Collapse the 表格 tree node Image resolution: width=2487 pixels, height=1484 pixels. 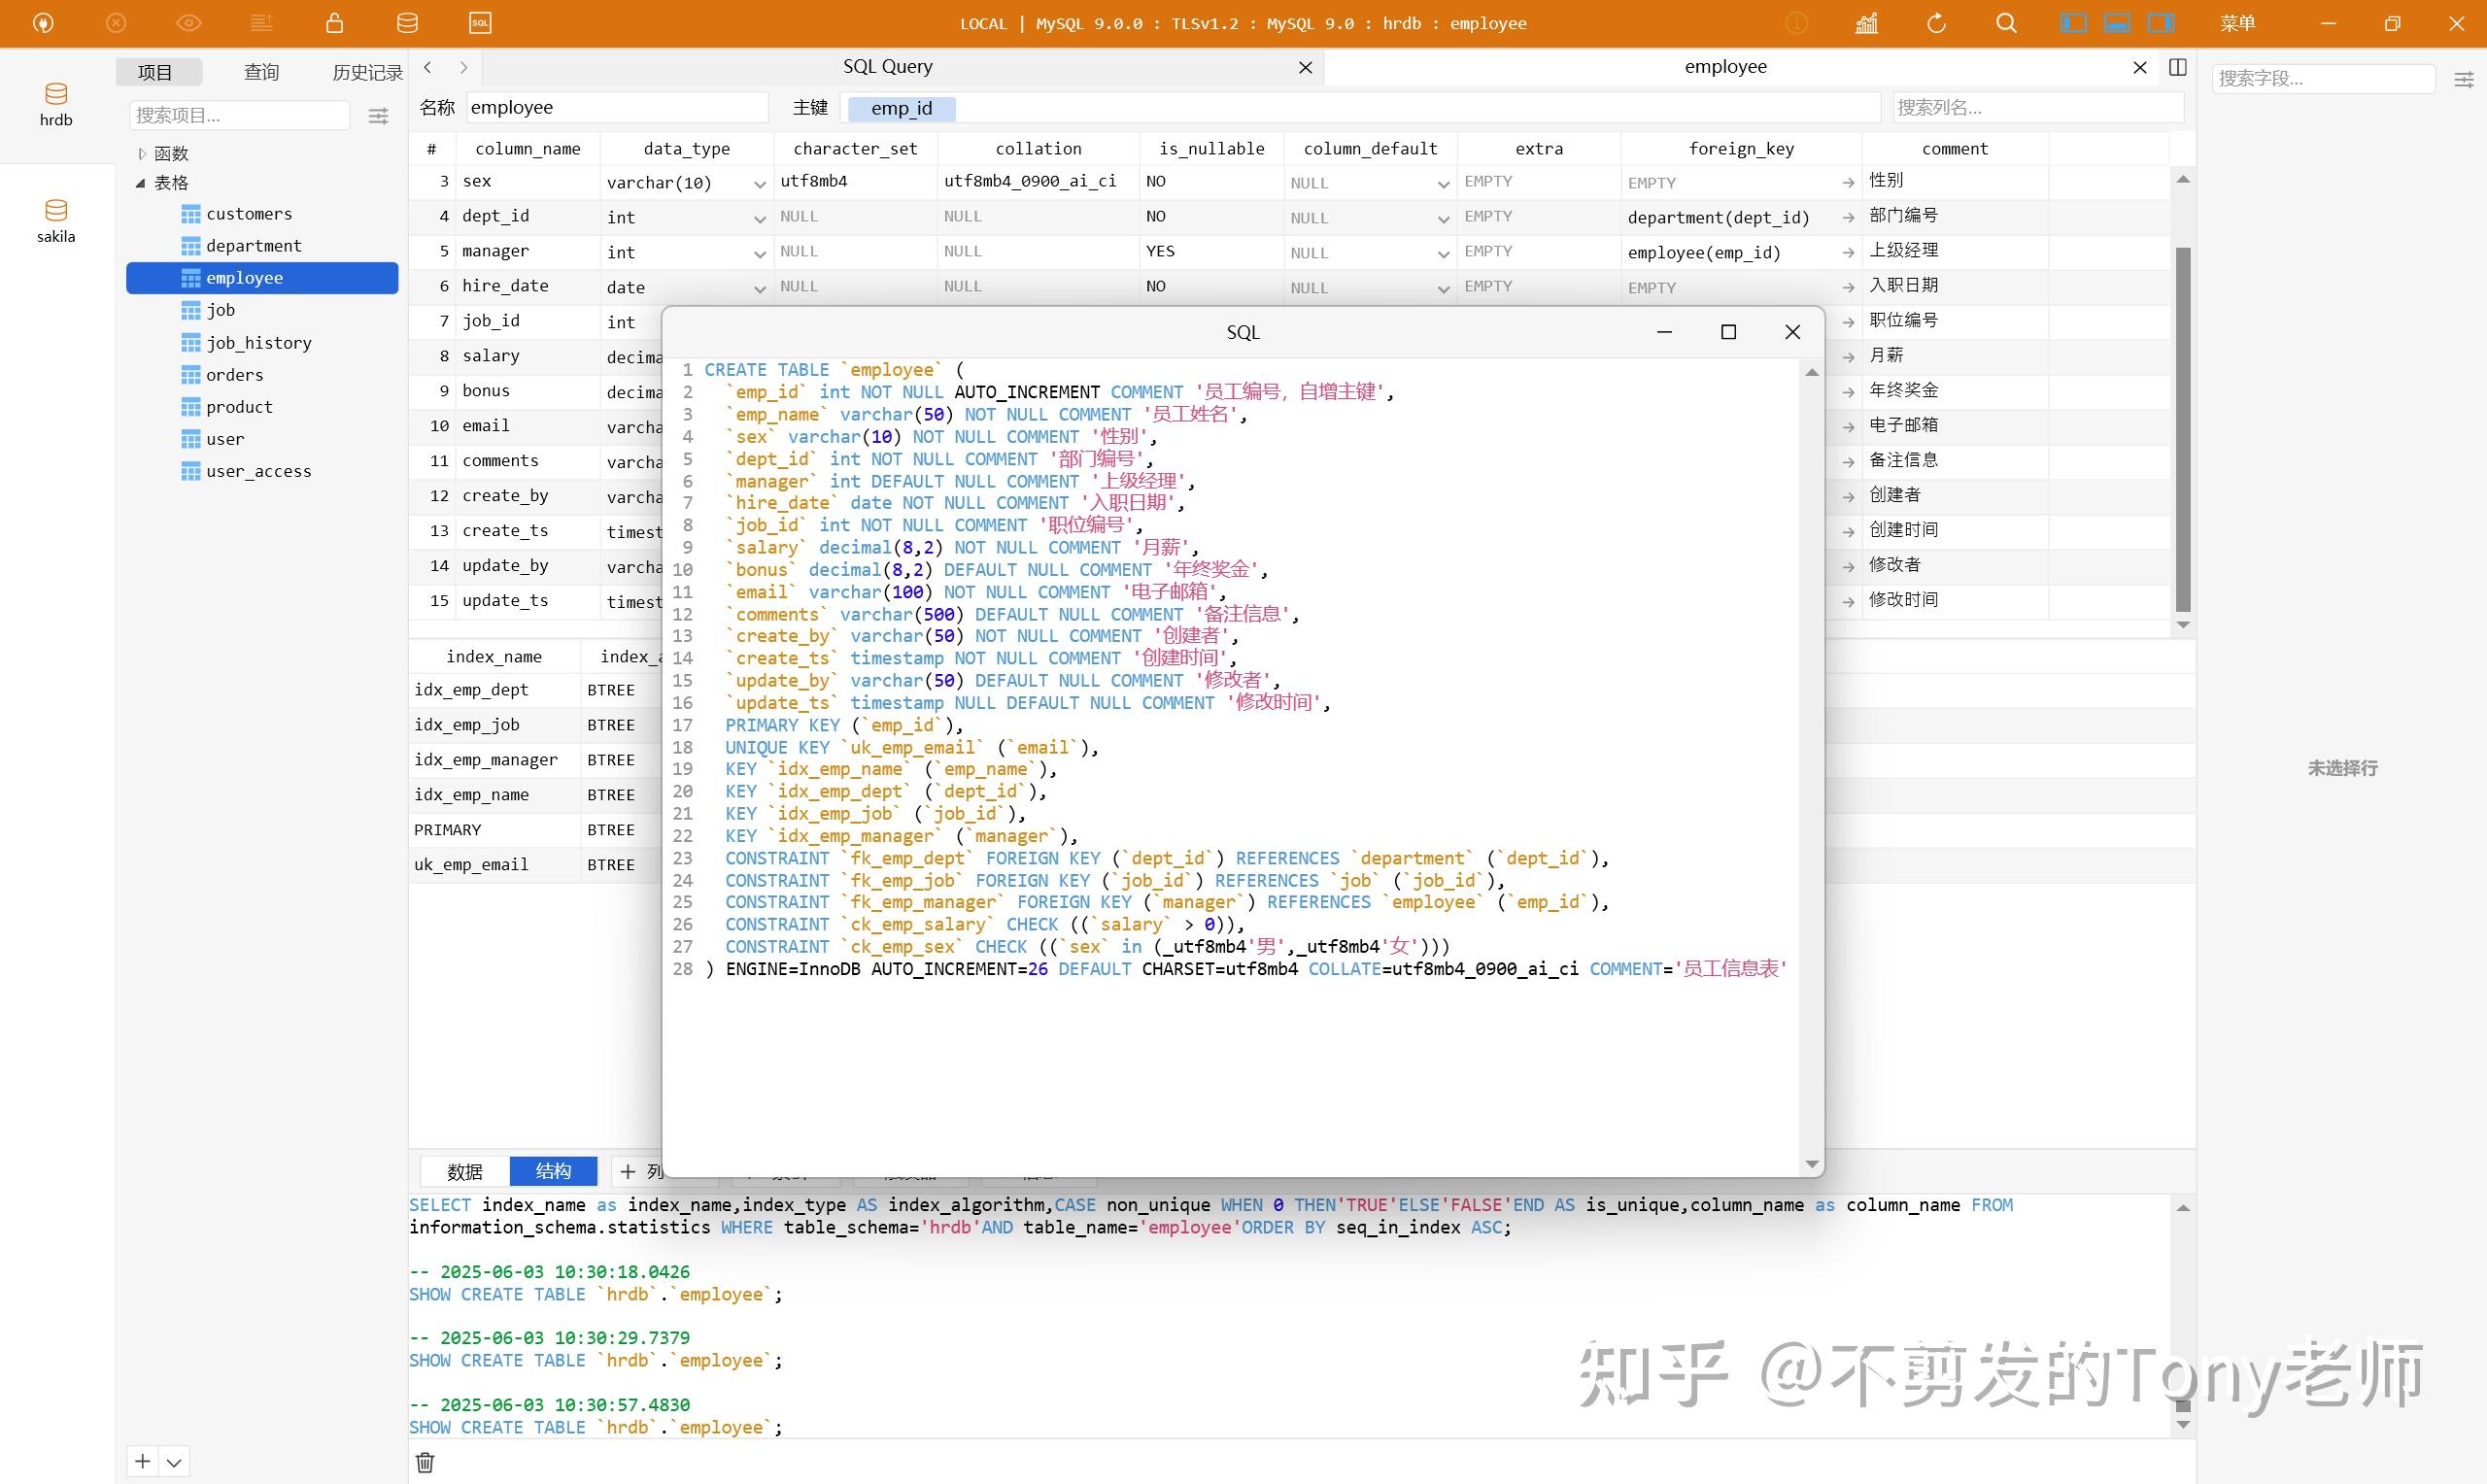pos(141,182)
